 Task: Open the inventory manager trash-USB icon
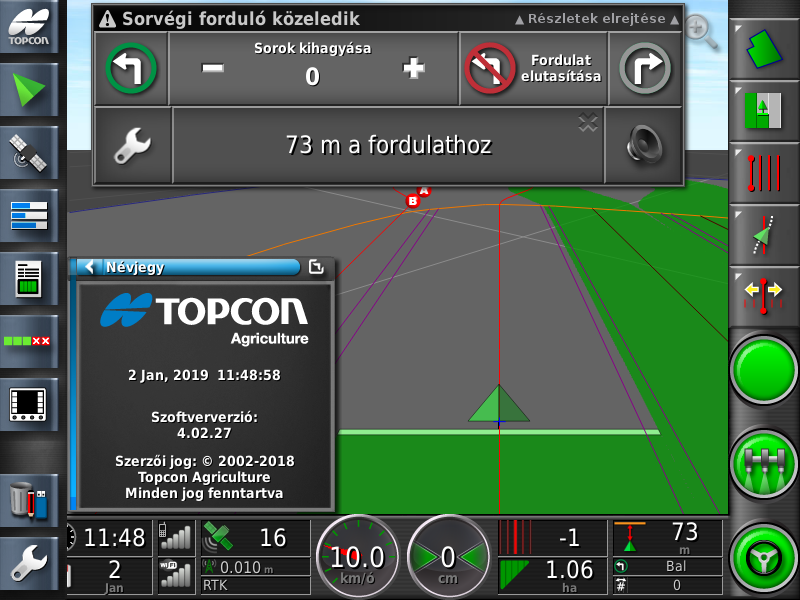coord(29,499)
